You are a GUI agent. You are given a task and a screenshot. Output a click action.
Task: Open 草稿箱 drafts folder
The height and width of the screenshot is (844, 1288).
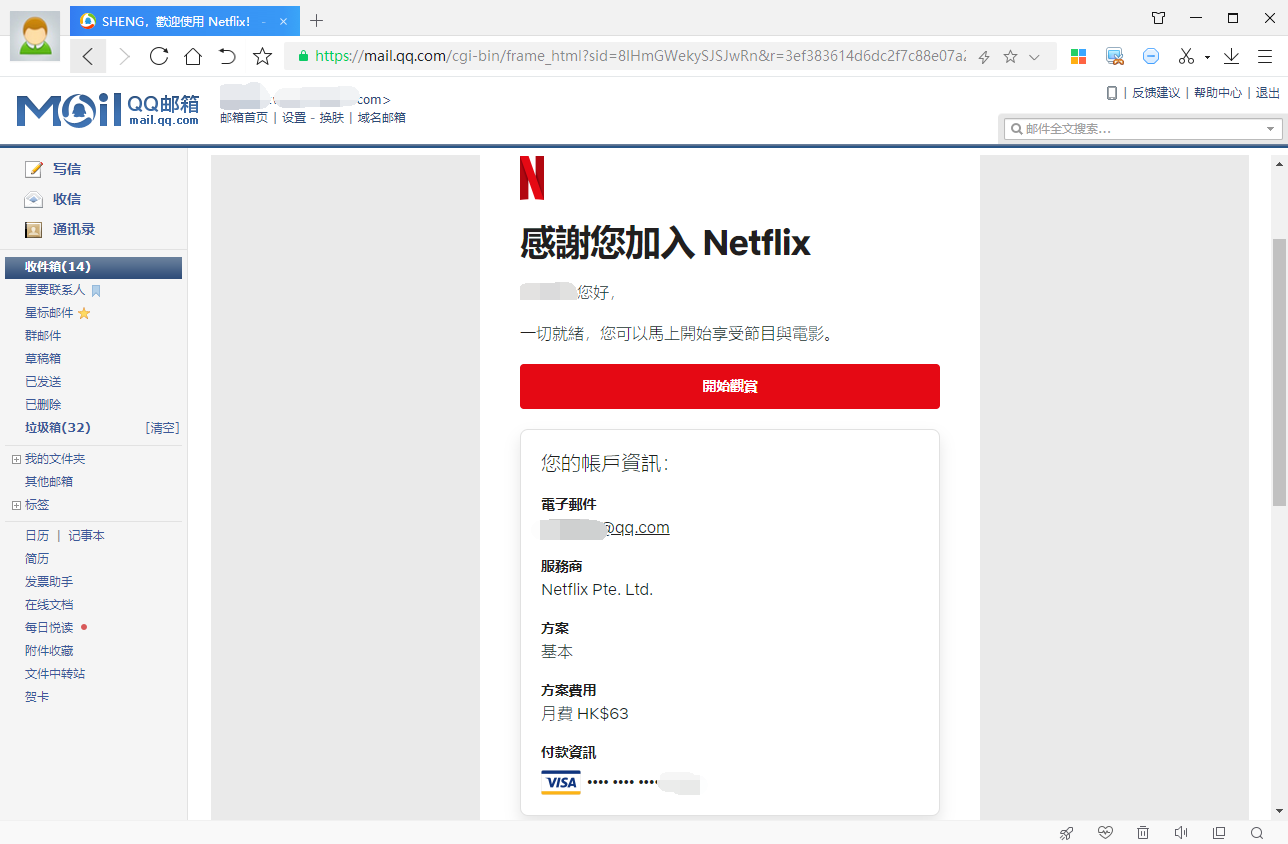pos(43,359)
